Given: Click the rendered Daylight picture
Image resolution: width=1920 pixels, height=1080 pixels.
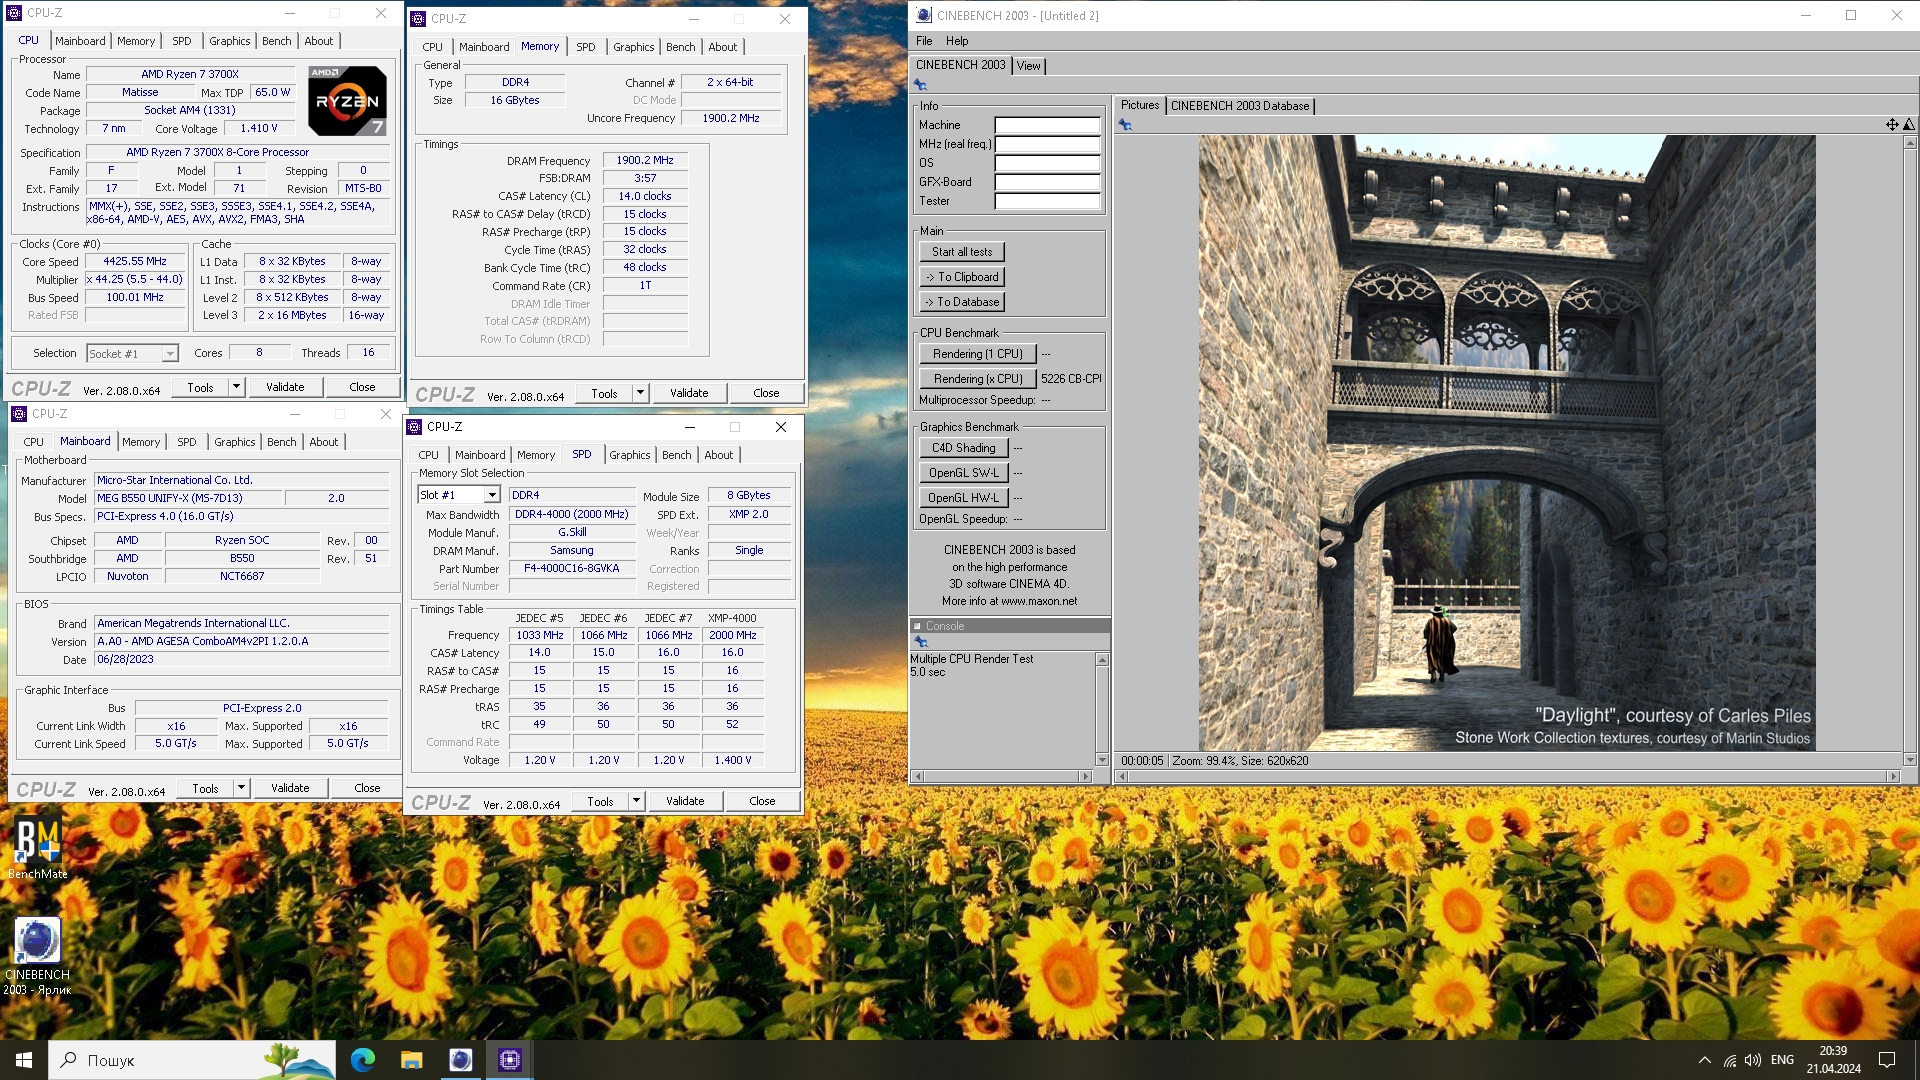Looking at the screenshot, I should 1507,443.
